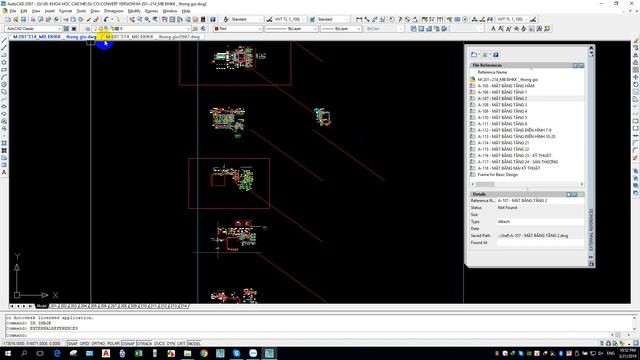The height and width of the screenshot is (360, 640).
Task: Click the Attach DWG icon in External References palette
Action: click(x=474, y=54)
